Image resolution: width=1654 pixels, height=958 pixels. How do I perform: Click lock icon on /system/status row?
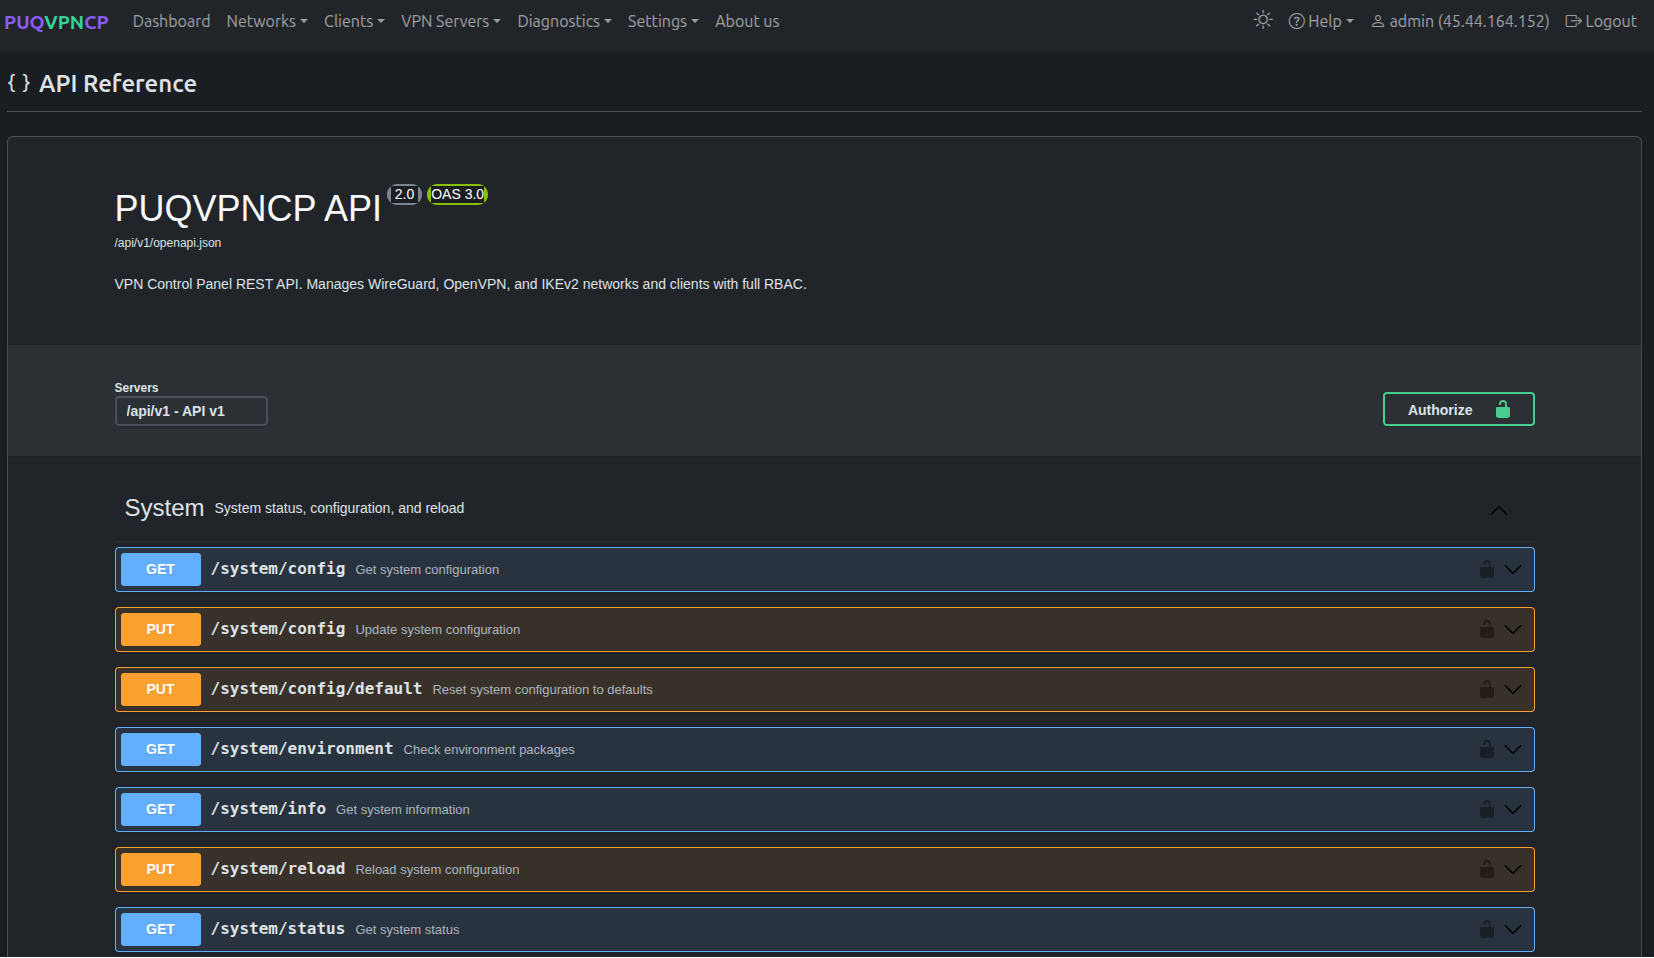pyautogui.click(x=1487, y=929)
